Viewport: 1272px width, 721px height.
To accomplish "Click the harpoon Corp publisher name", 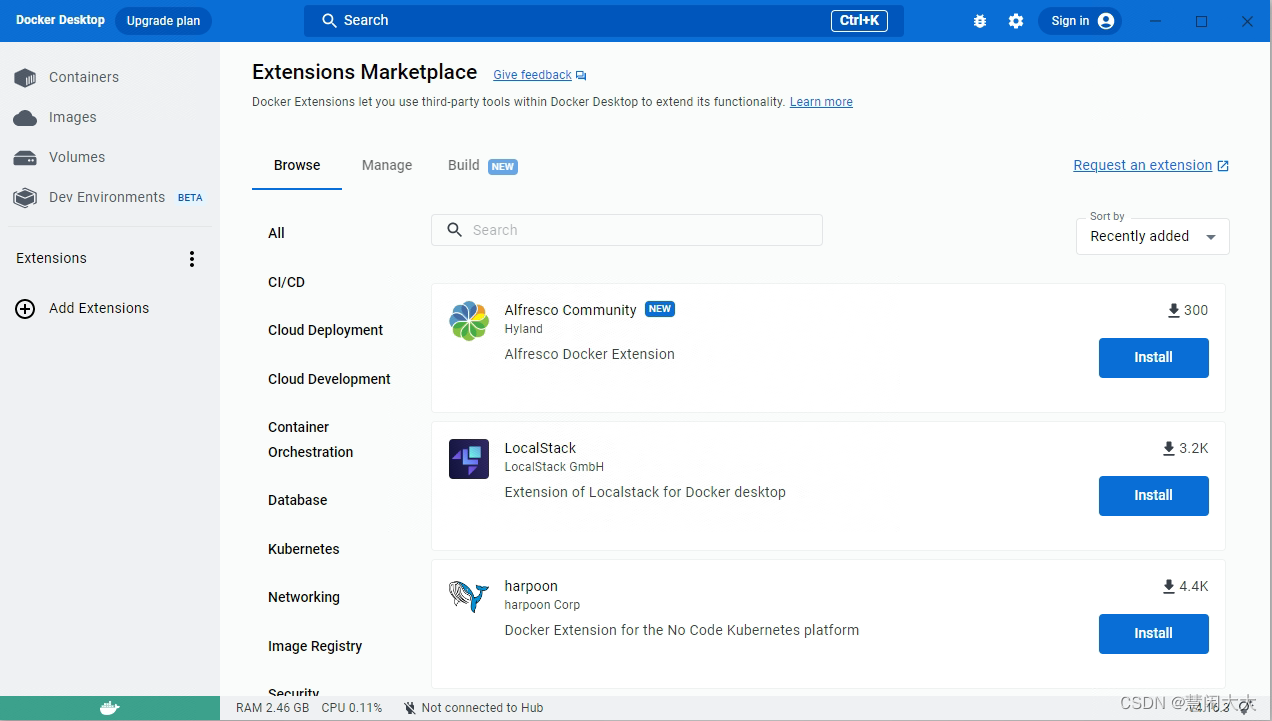I will pyautogui.click(x=542, y=605).
